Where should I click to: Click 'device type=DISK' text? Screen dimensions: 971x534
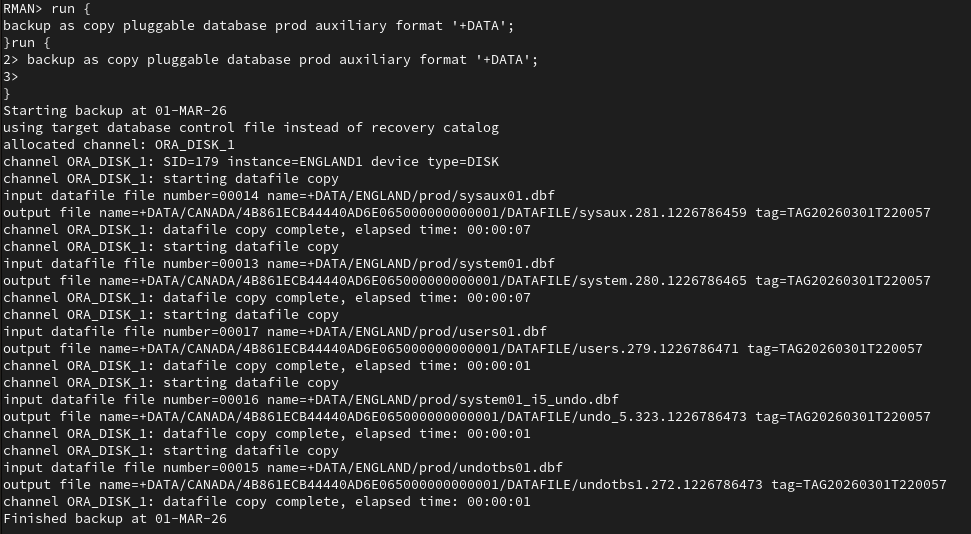435,161
